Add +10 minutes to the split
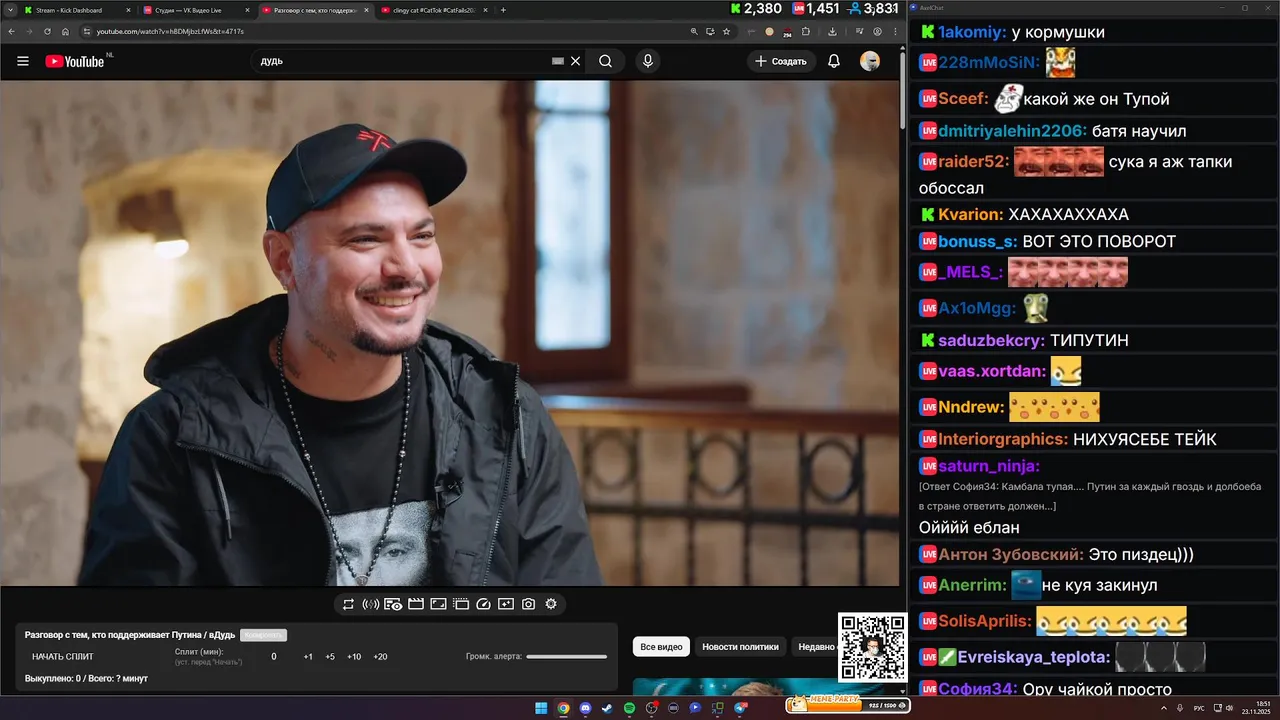 pos(354,657)
